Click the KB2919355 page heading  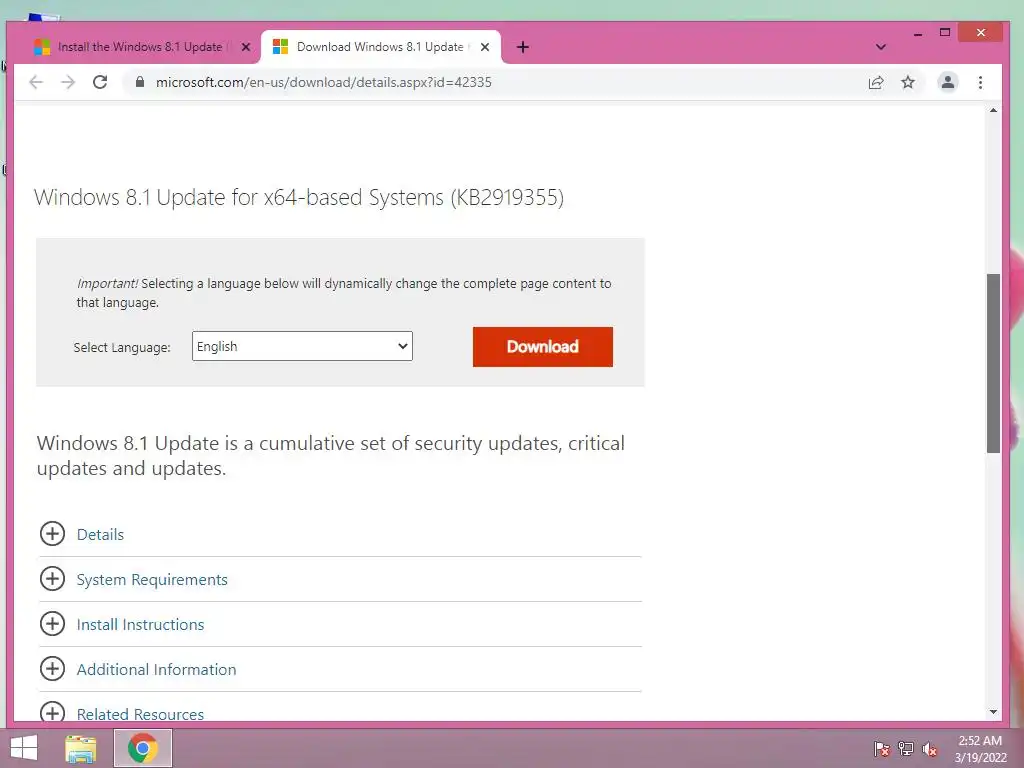click(x=299, y=197)
